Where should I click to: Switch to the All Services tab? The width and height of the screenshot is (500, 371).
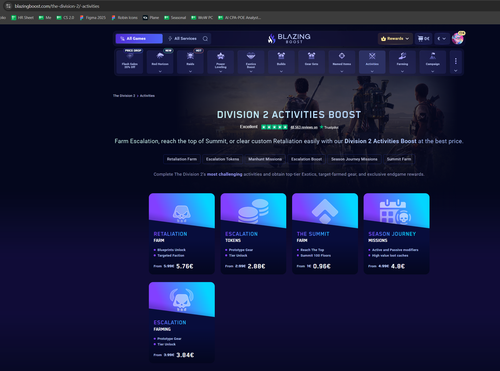pos(183,39)
